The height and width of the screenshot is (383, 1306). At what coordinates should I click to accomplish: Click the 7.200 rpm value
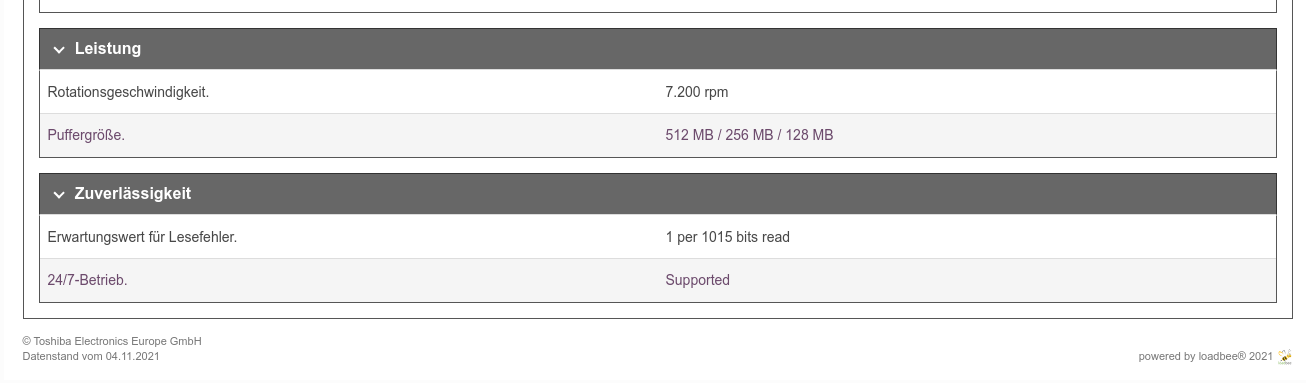tap(697, 92)
